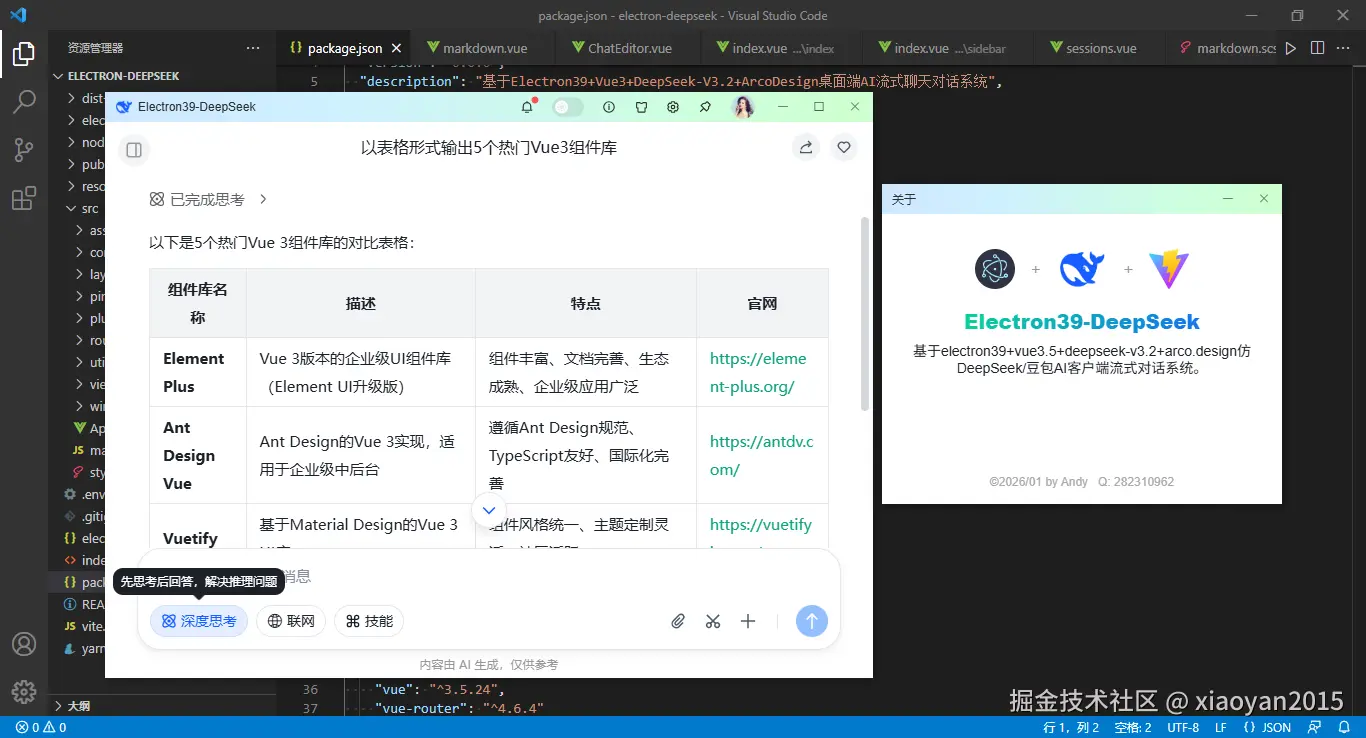Pin the Electron39-DeepSeek window on top
Image resolution: width=1366 pixels, height=738 pixels.
[705, 107]
